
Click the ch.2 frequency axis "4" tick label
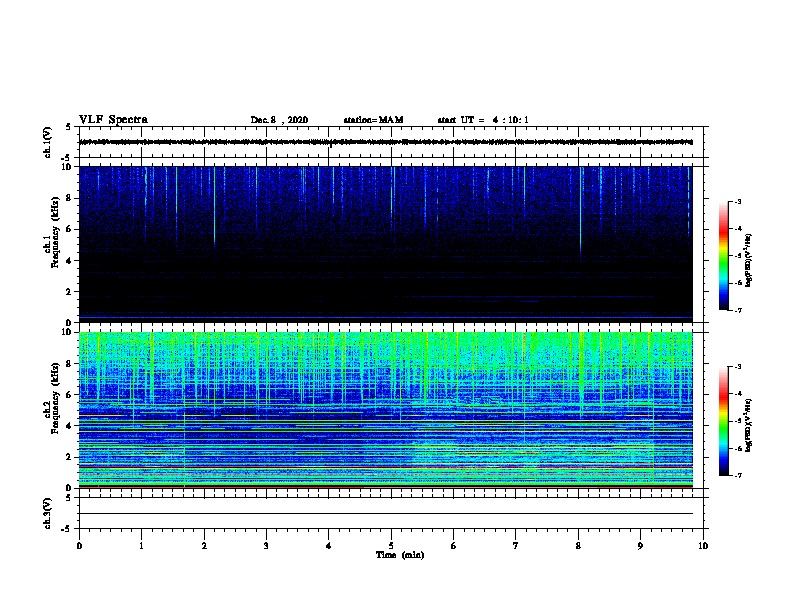pyautogui.click(x=69, y=426)
